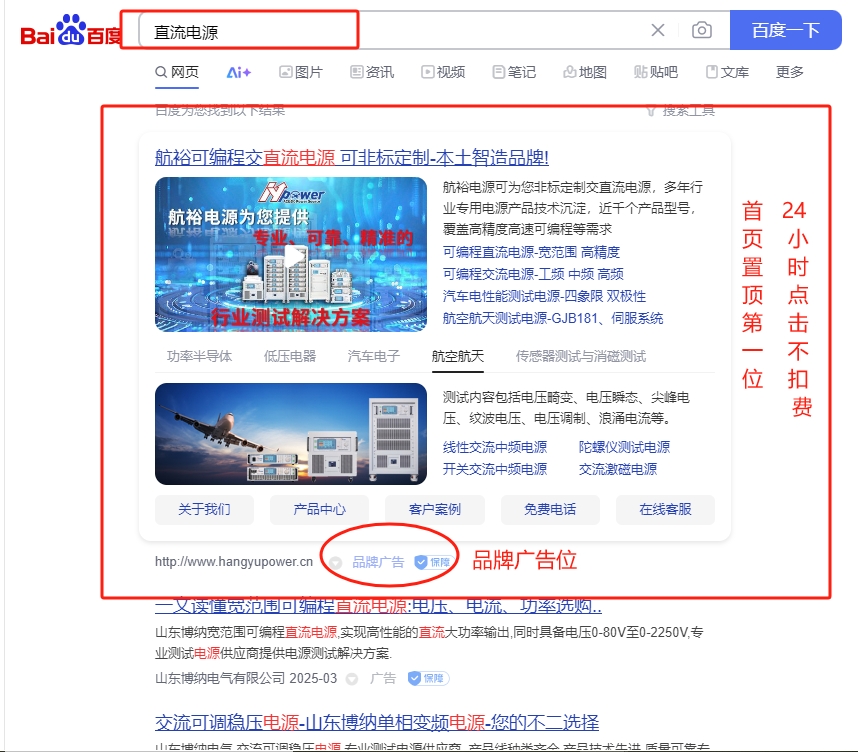Click 山东博纳电气有限公司 2025-03 source text

(246, 679)
